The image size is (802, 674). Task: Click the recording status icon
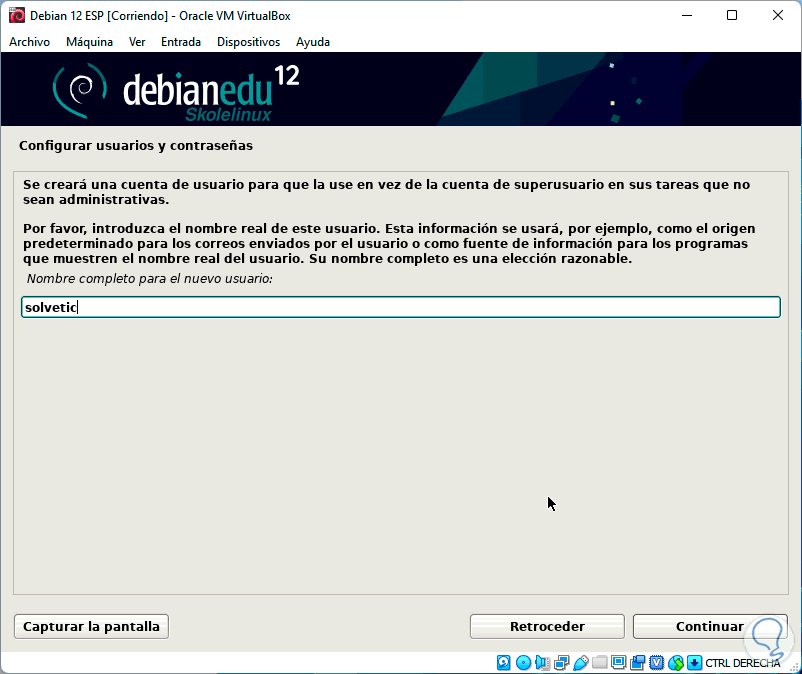point(638,663)
